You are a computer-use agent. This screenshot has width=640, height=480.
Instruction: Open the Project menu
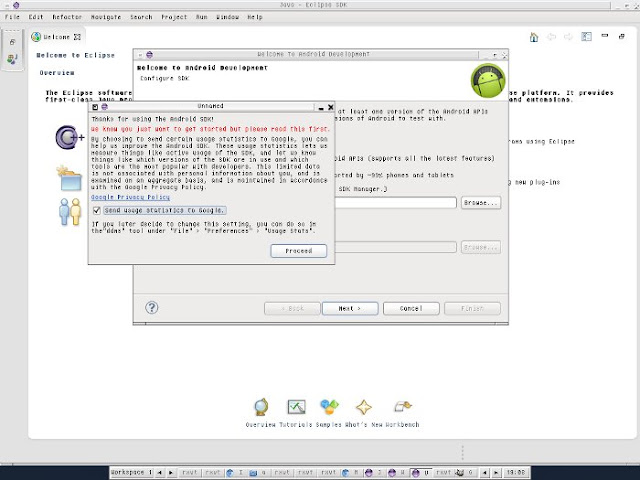pyautogui.click(x=174, y=17)
